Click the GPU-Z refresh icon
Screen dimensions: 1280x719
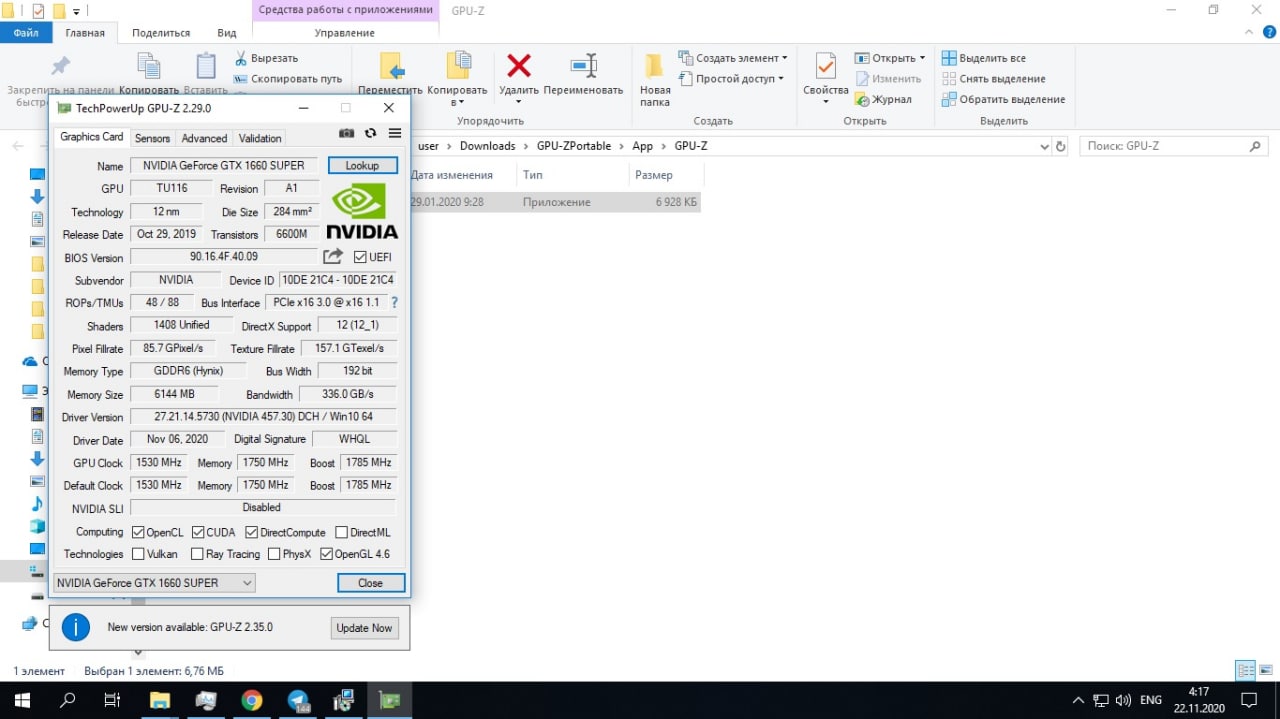pos(371,133)
